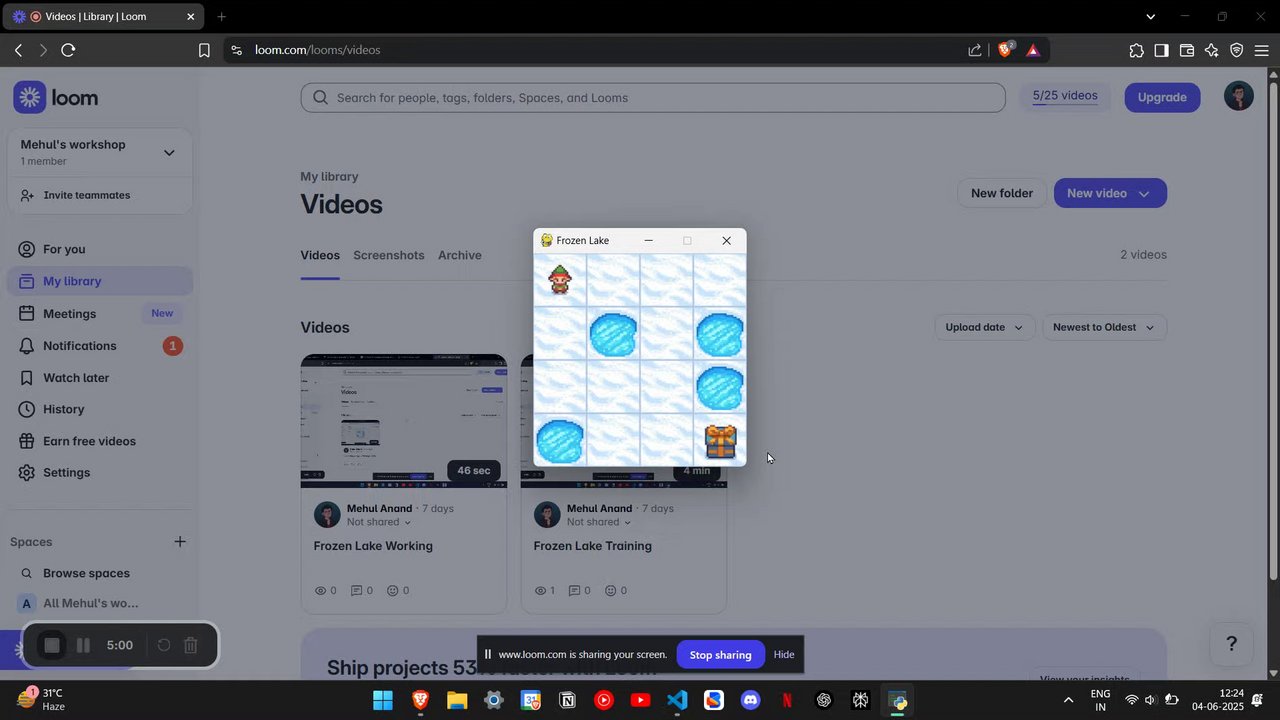Viewport: 1280px width, 720px height.
Task: Click the New folder button
Action: (1001, 193)
